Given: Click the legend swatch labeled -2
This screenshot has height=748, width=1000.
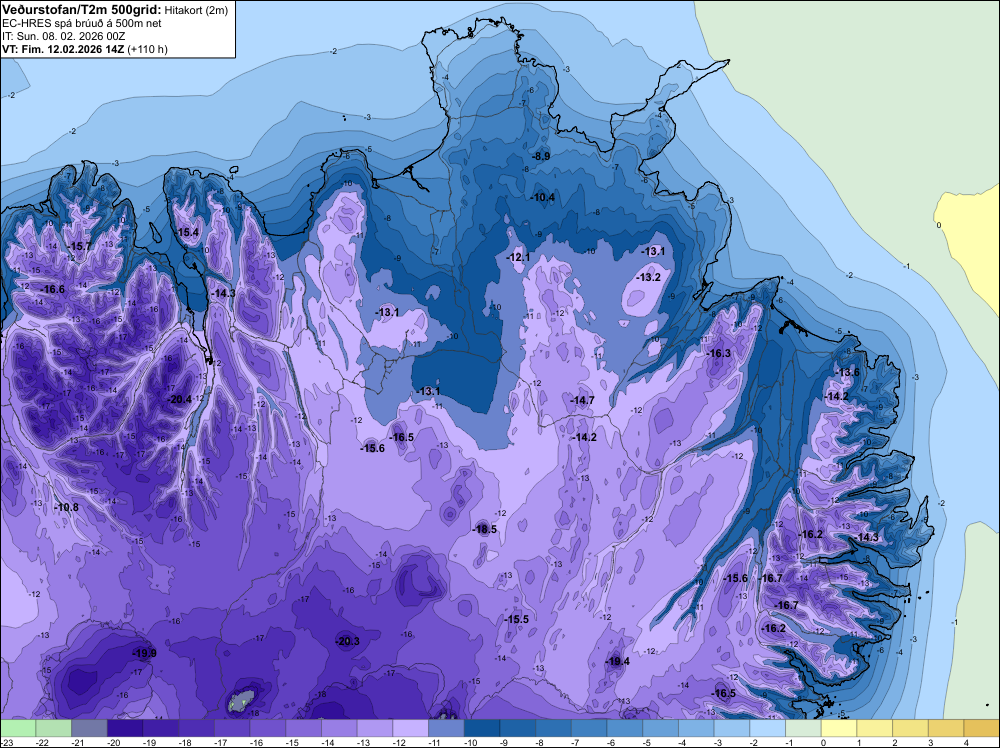Looking at the screenshot, I should 768,728.
